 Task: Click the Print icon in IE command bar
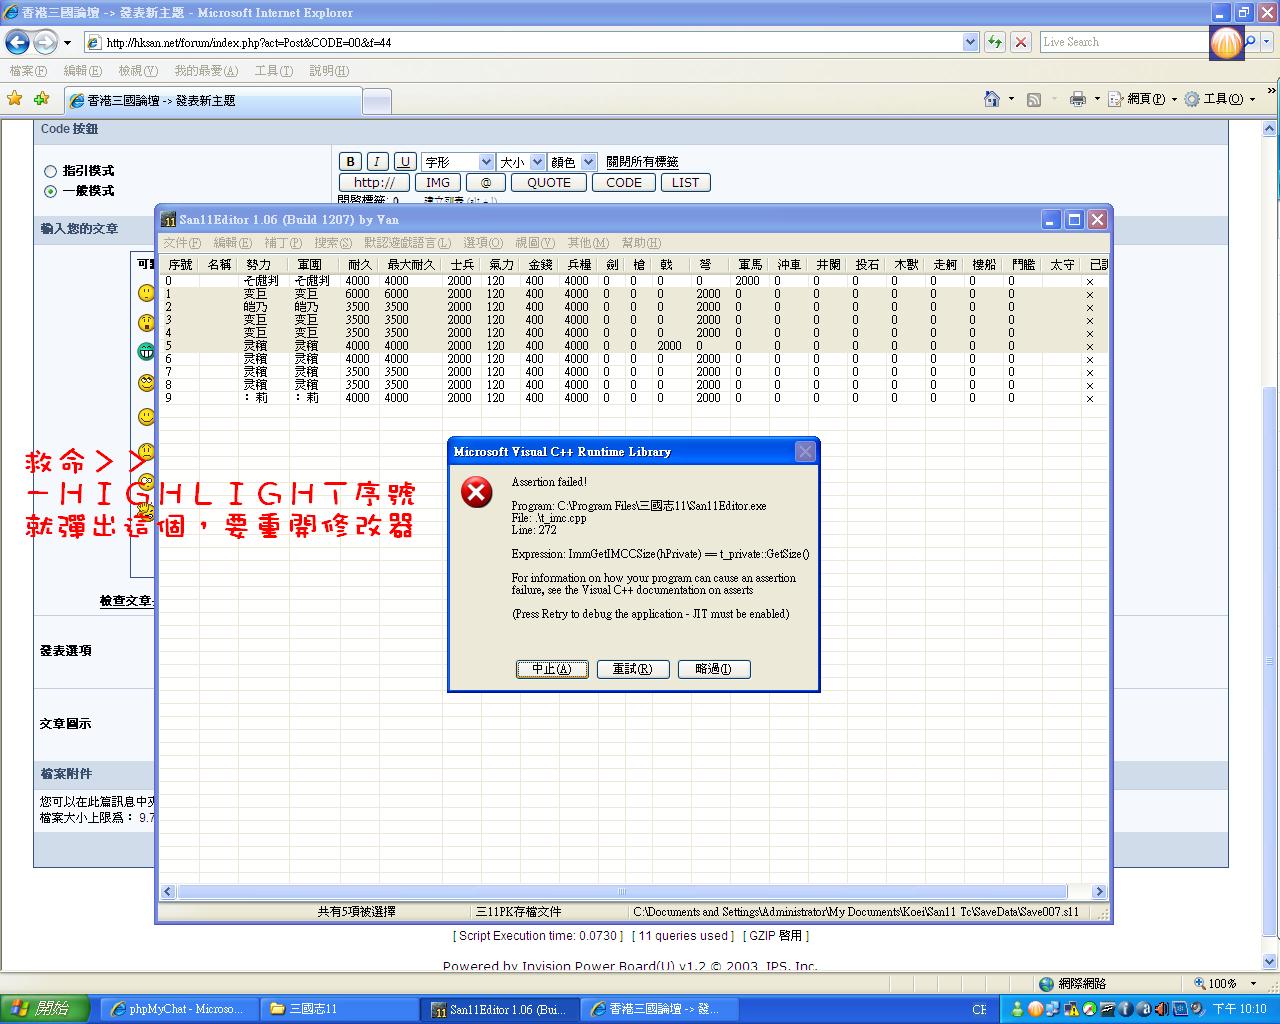click(x=1077, y=99)
